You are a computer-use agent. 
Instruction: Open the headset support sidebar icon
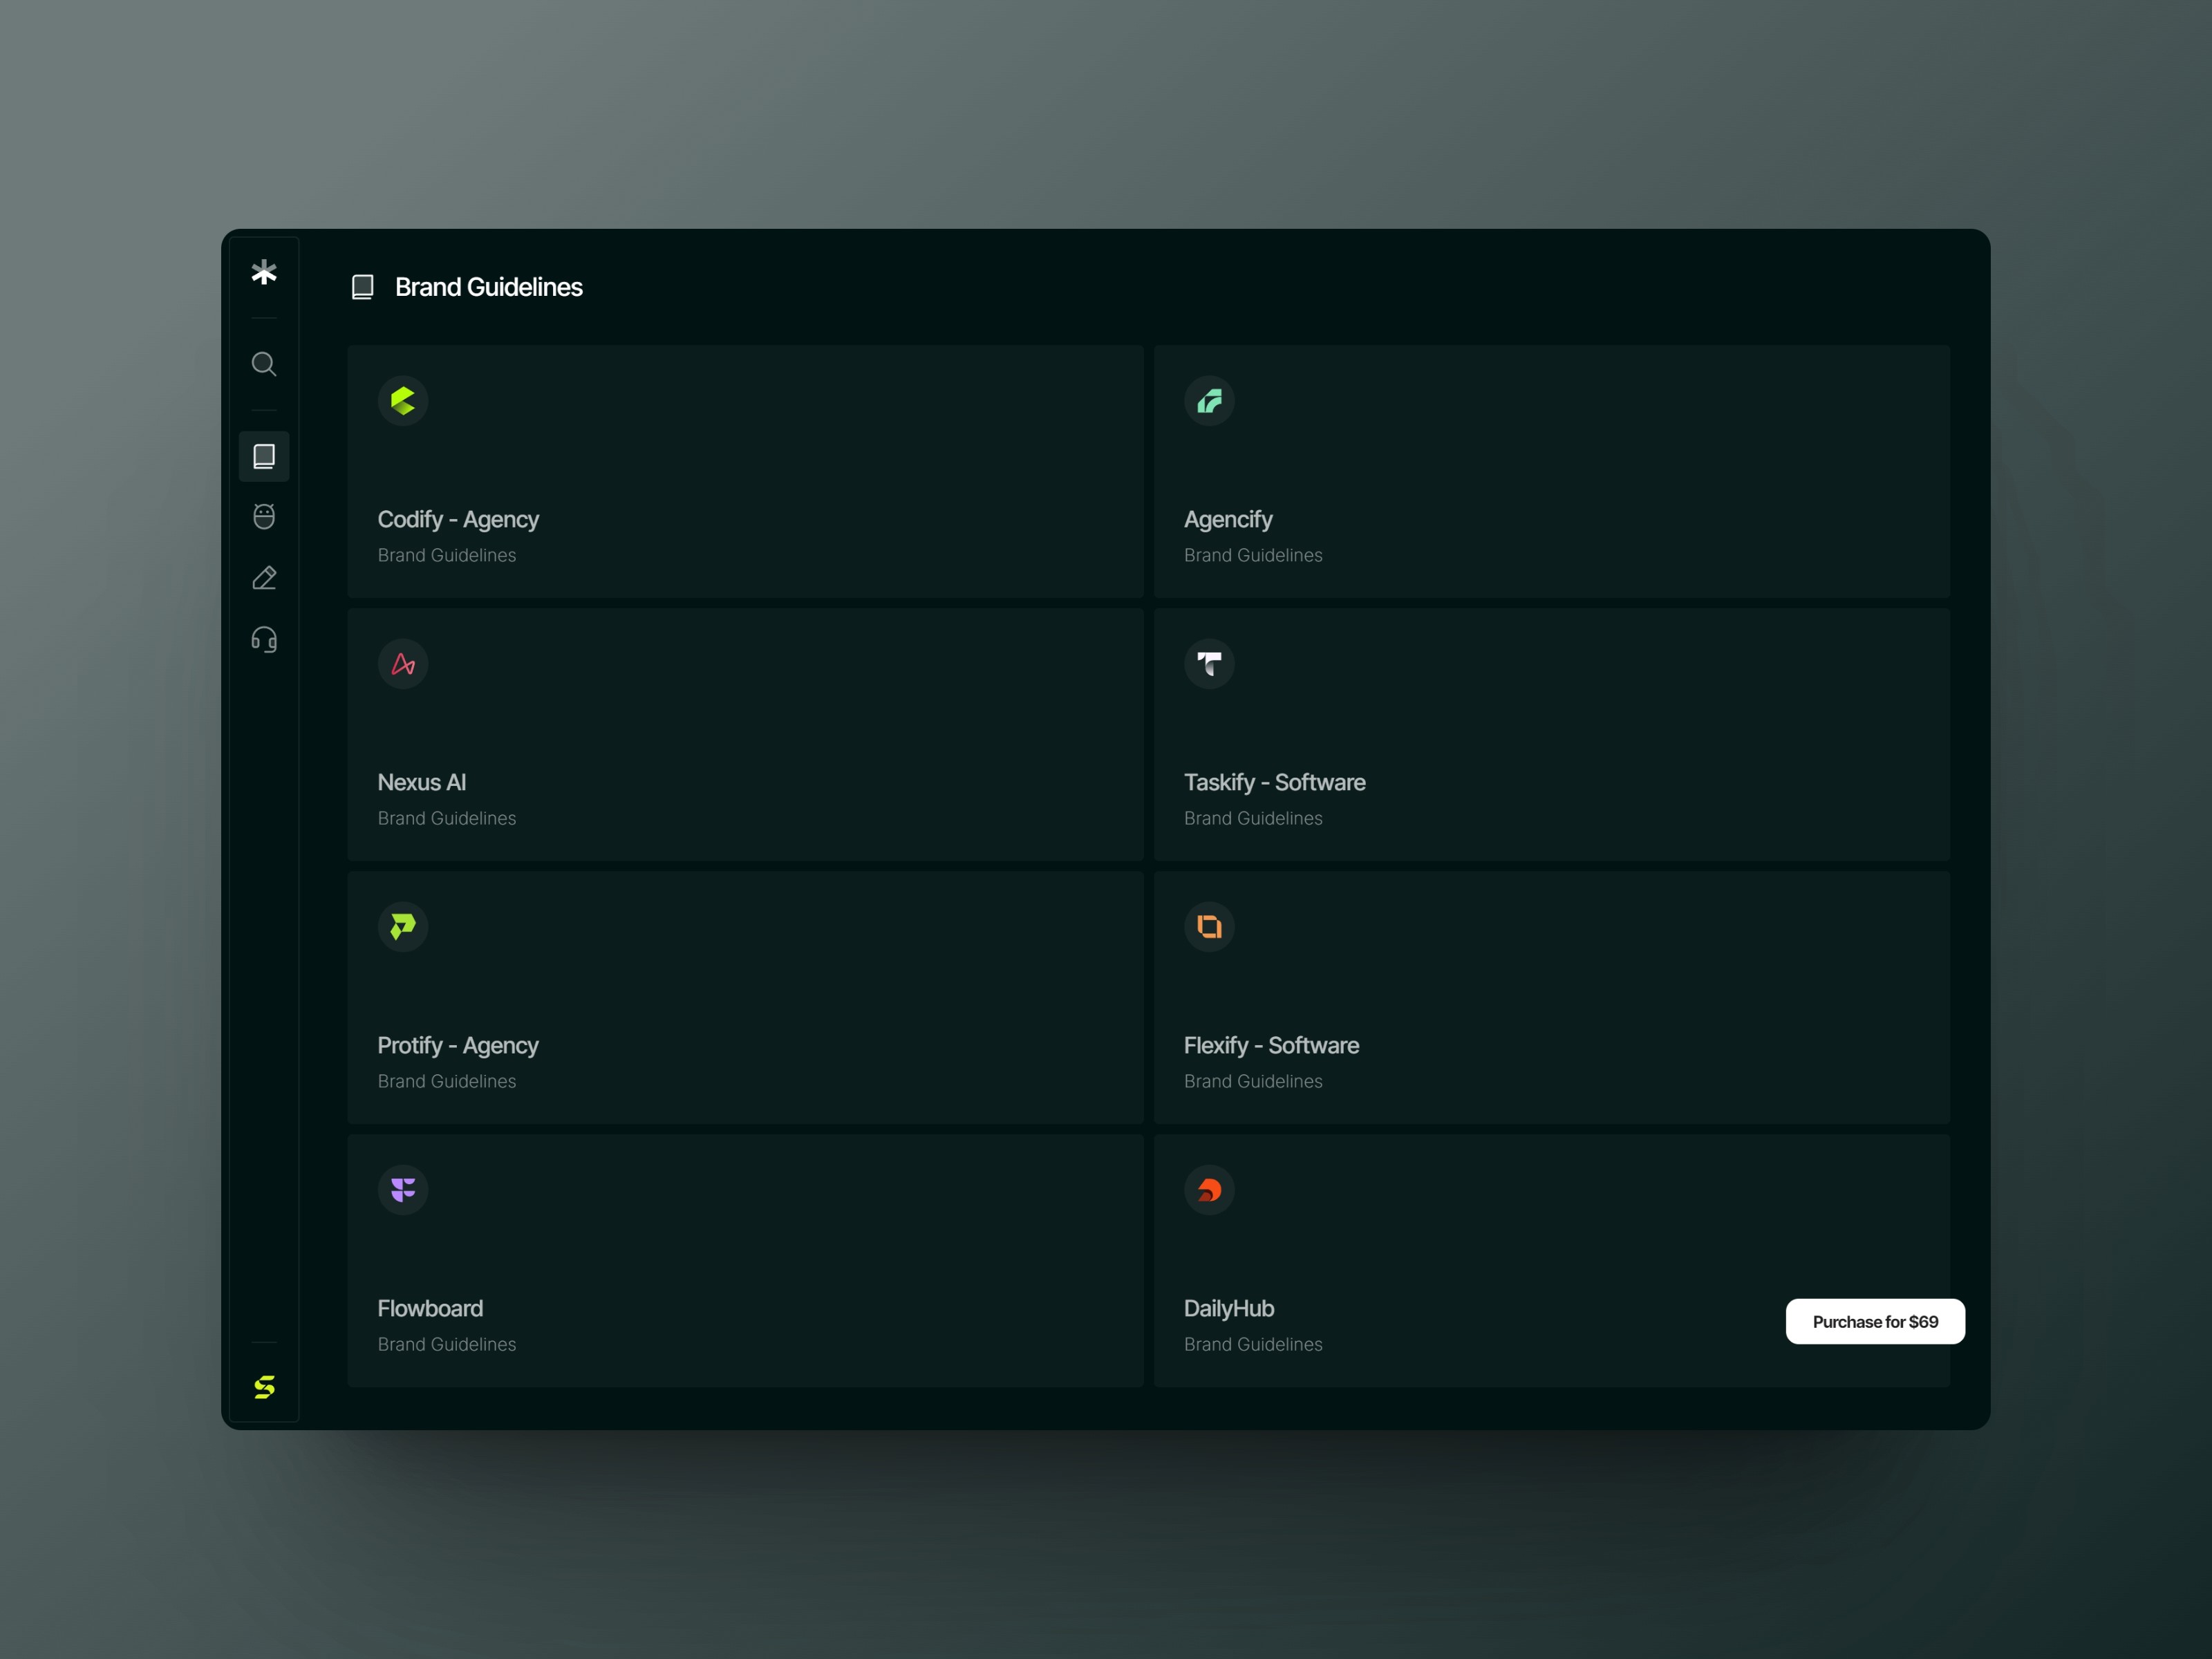click(x=264, y=640)
